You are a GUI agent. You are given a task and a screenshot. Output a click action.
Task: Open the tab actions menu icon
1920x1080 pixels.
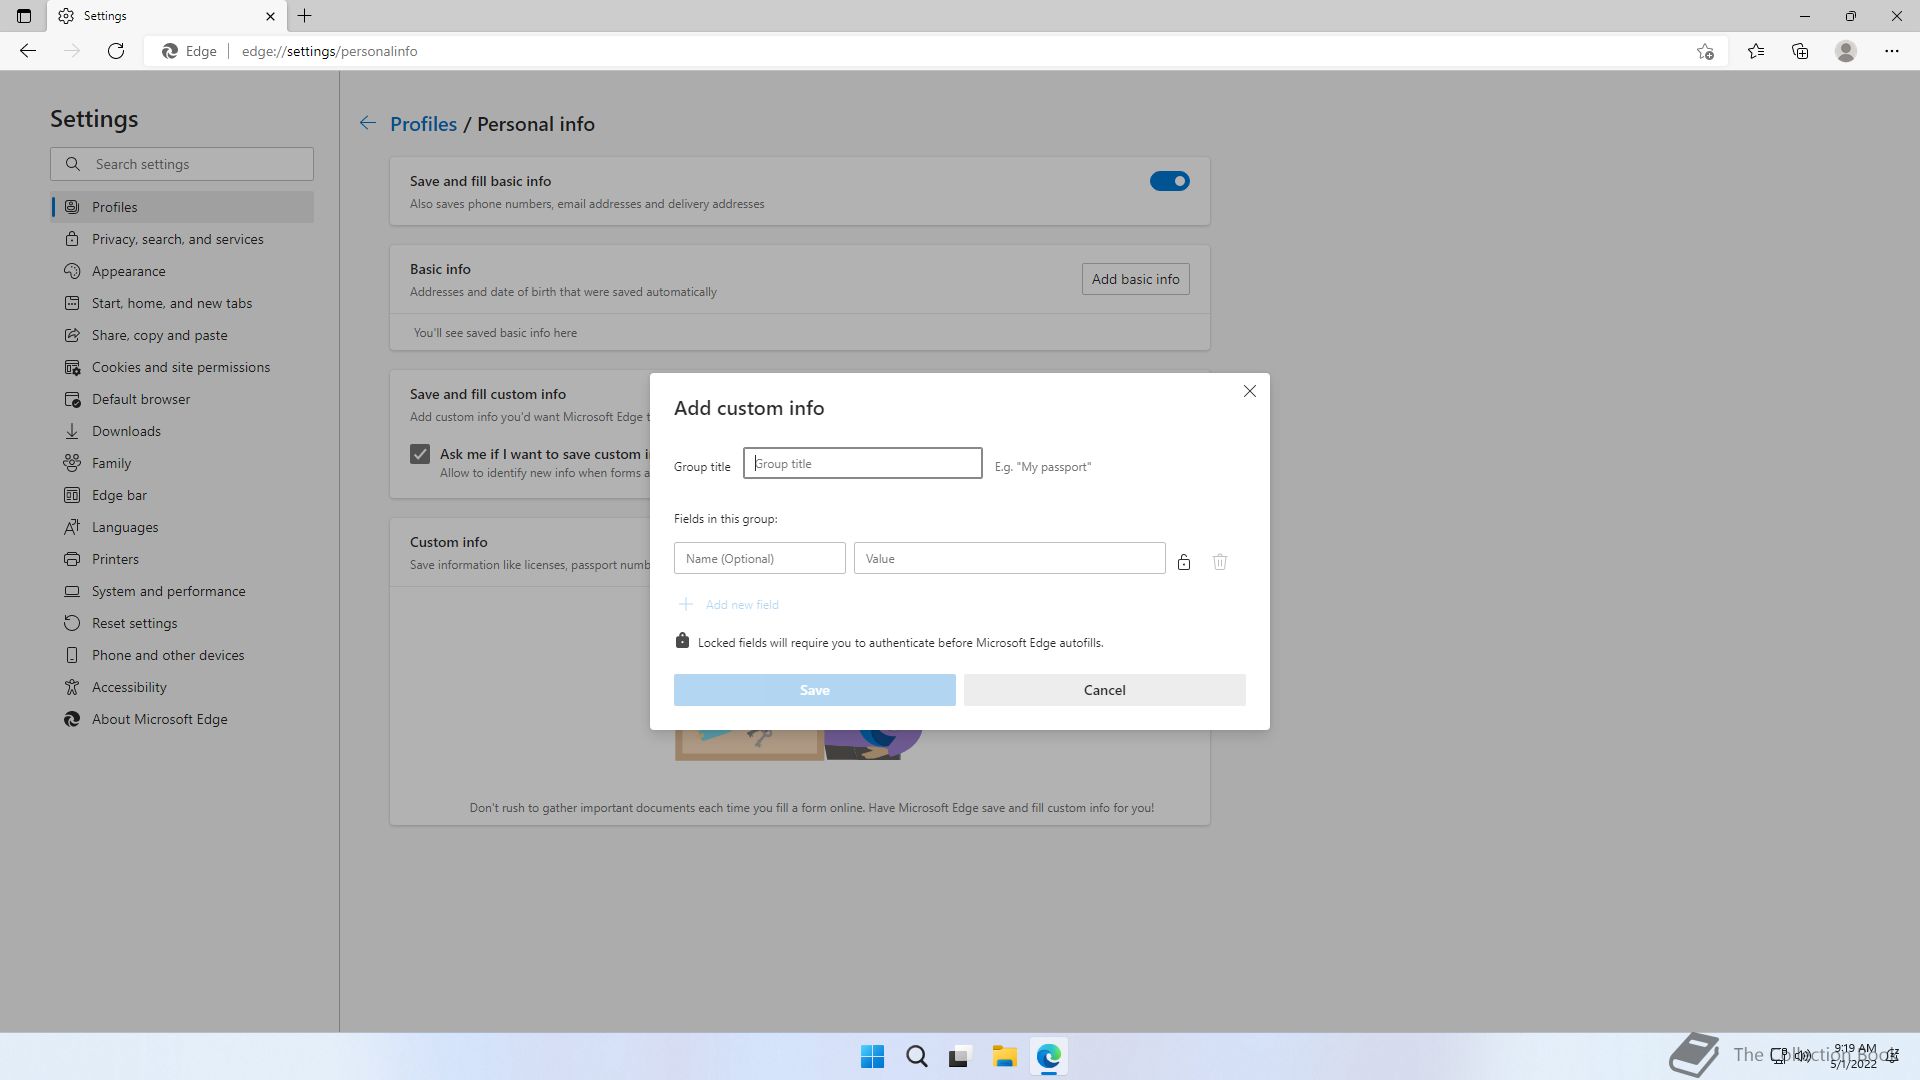24,16
